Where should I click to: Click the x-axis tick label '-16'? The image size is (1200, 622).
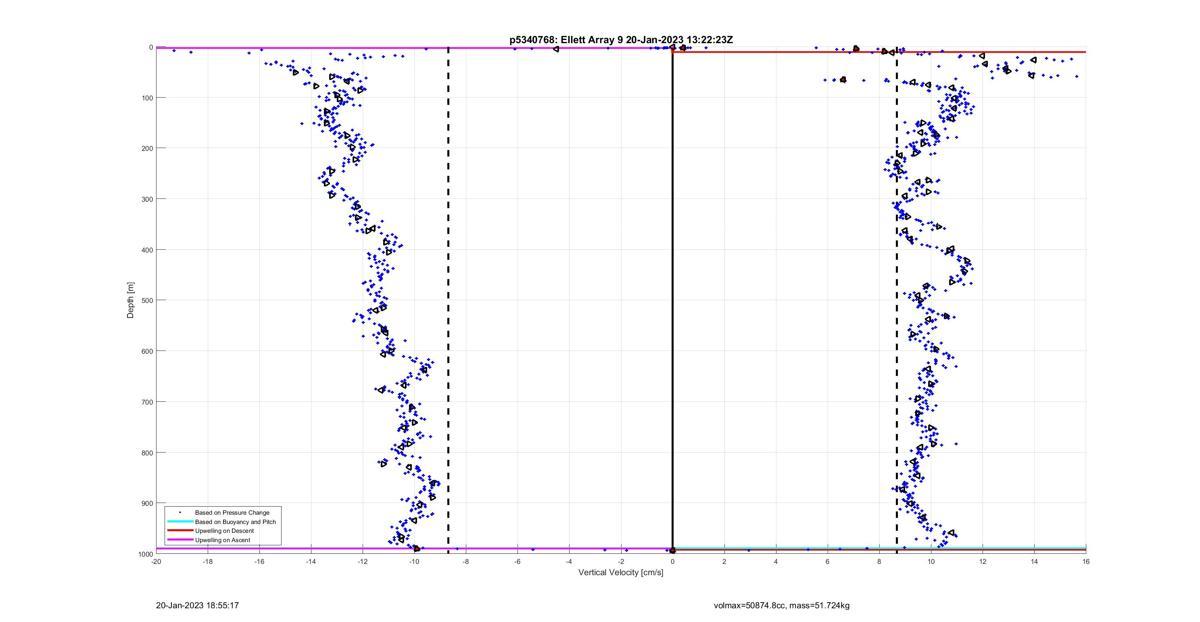click(259, 561)
